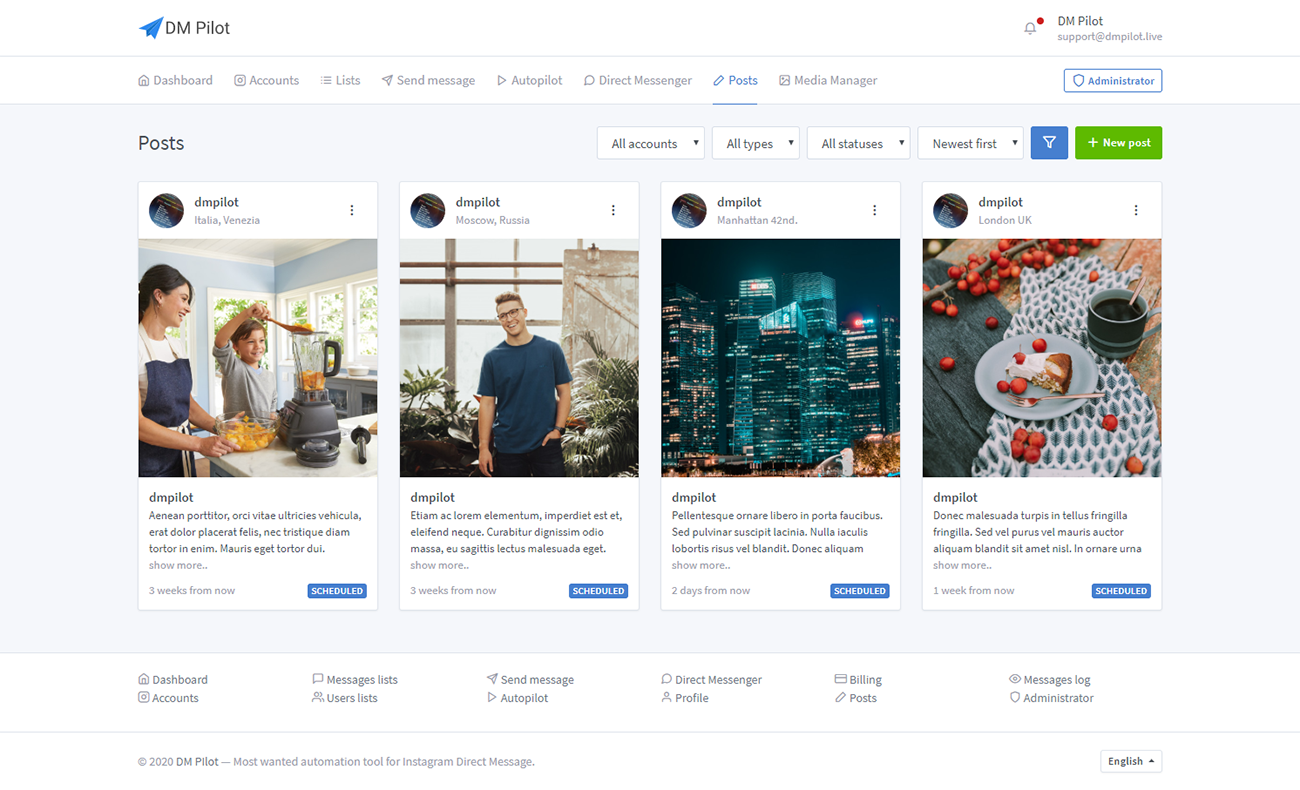Click the dmpilot username above the Aenean caption

click(171, 497)
